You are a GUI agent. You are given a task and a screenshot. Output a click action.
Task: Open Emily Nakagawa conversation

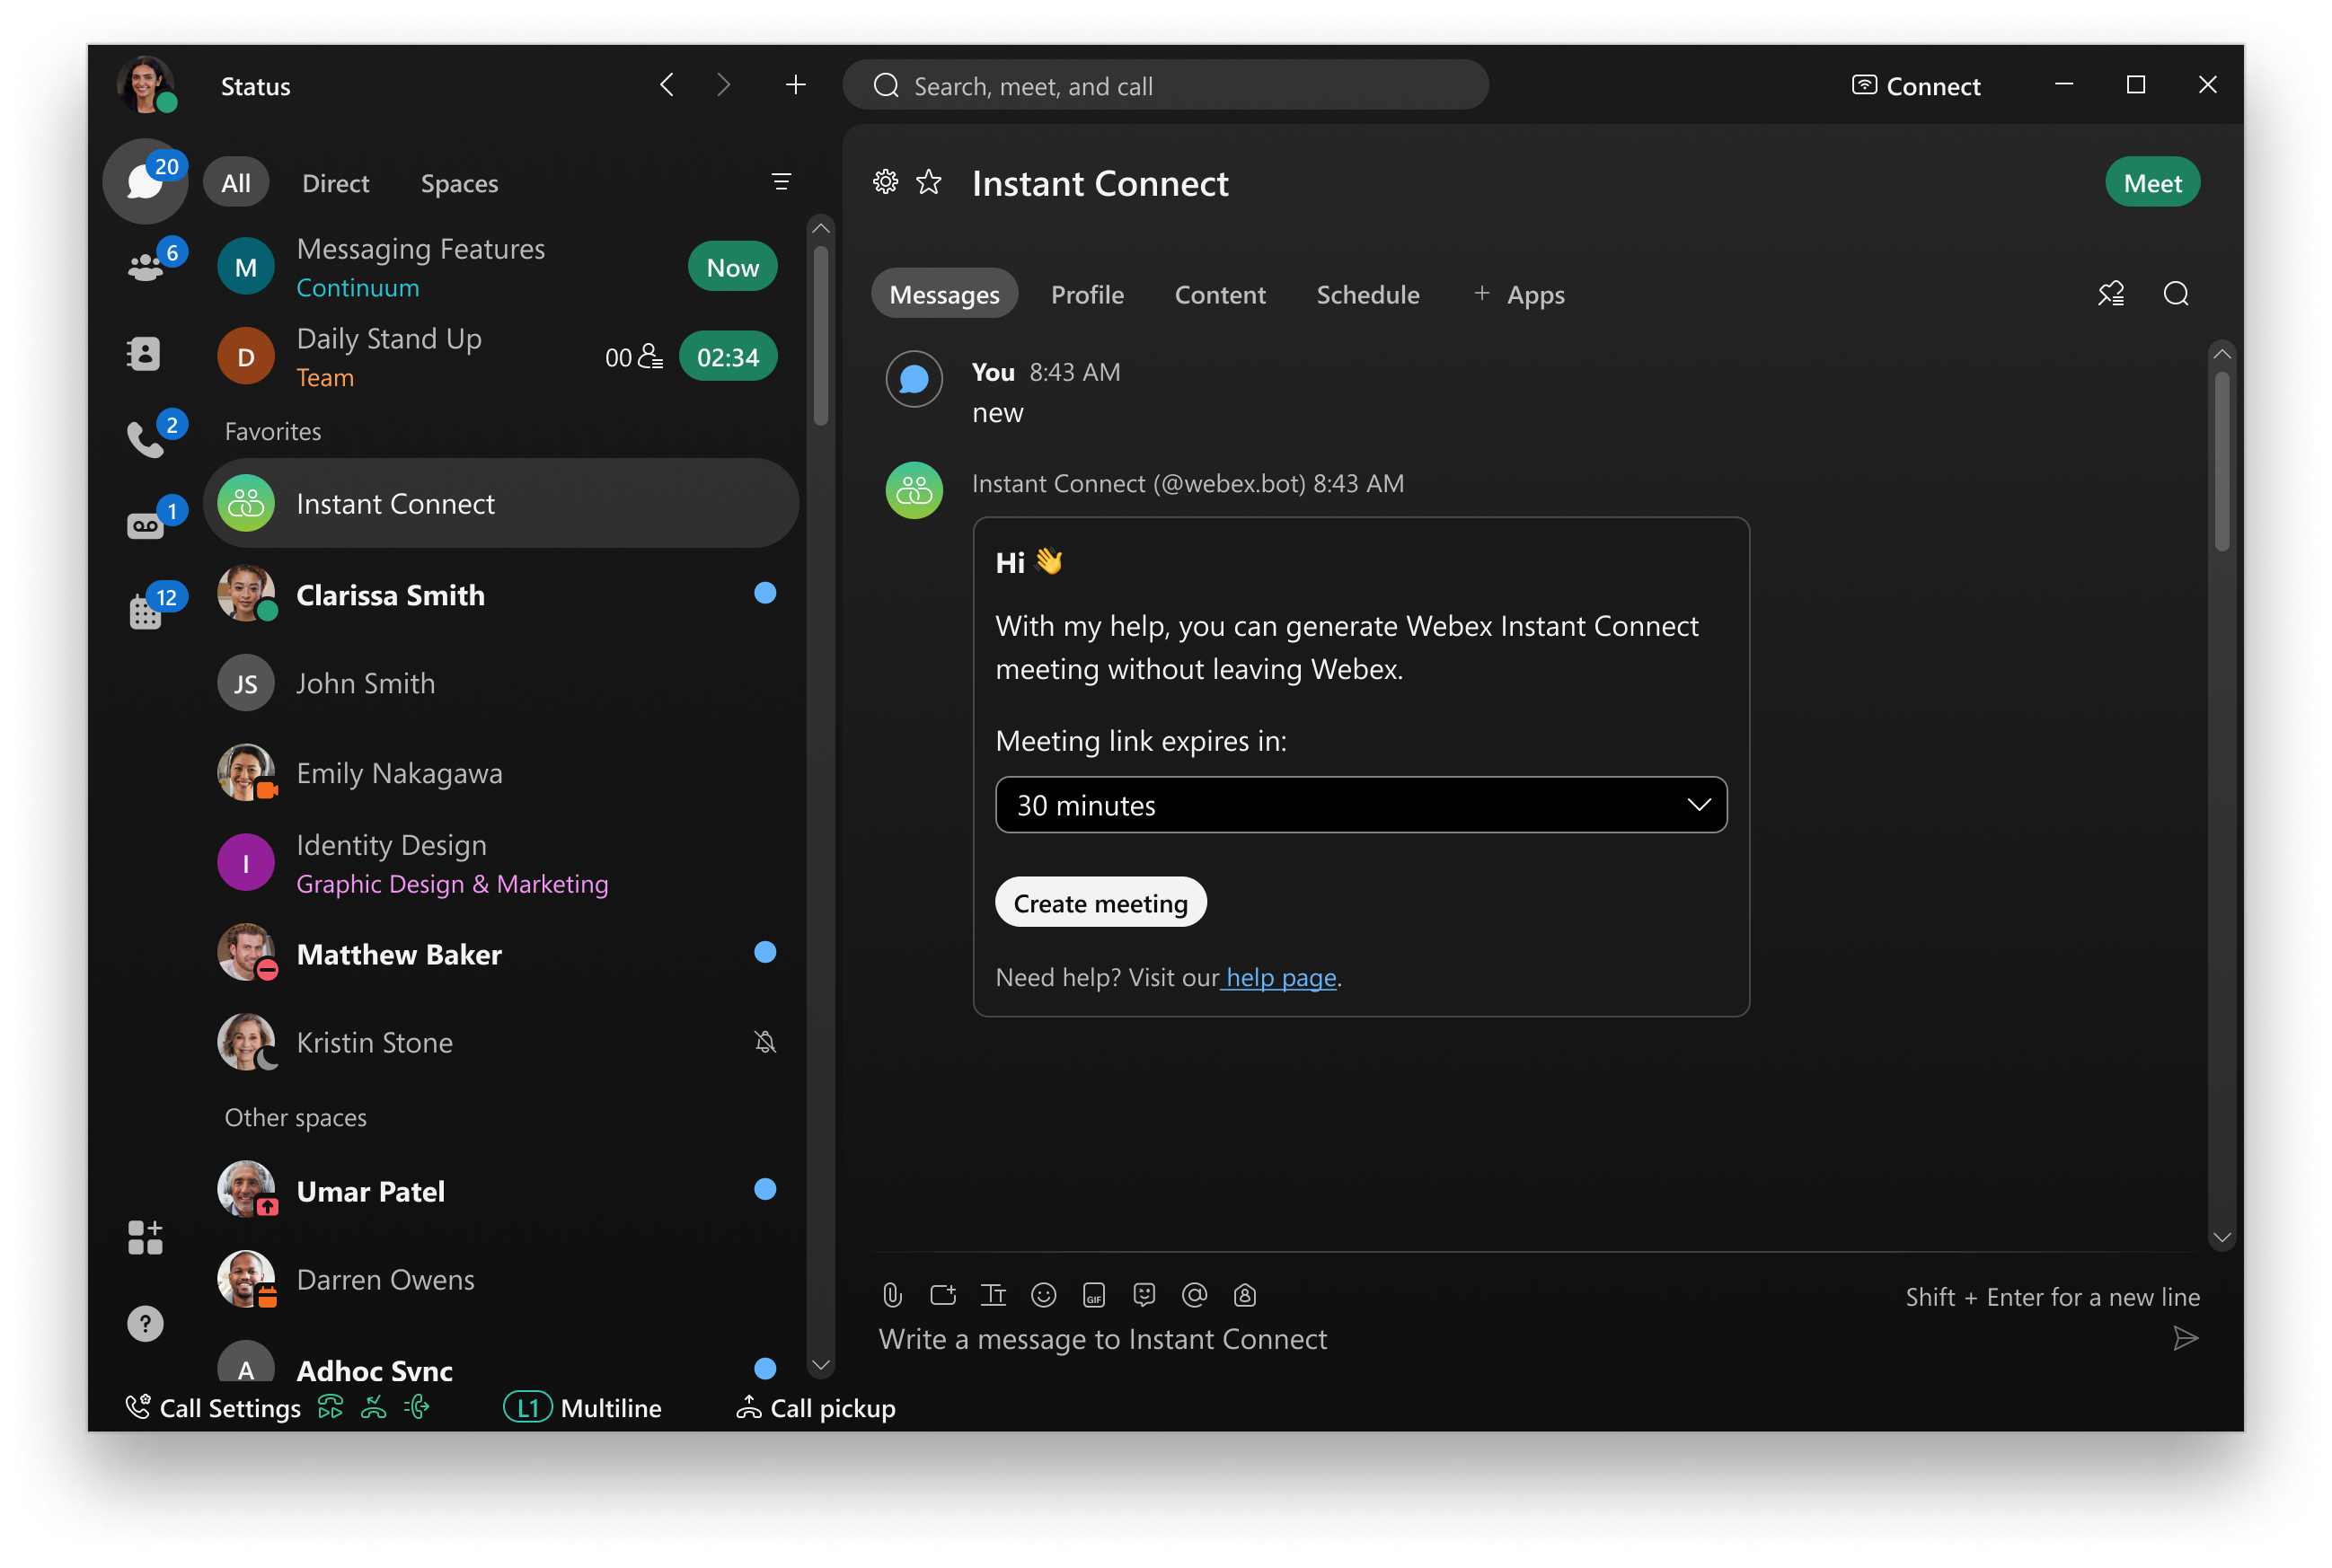point(500,772)
